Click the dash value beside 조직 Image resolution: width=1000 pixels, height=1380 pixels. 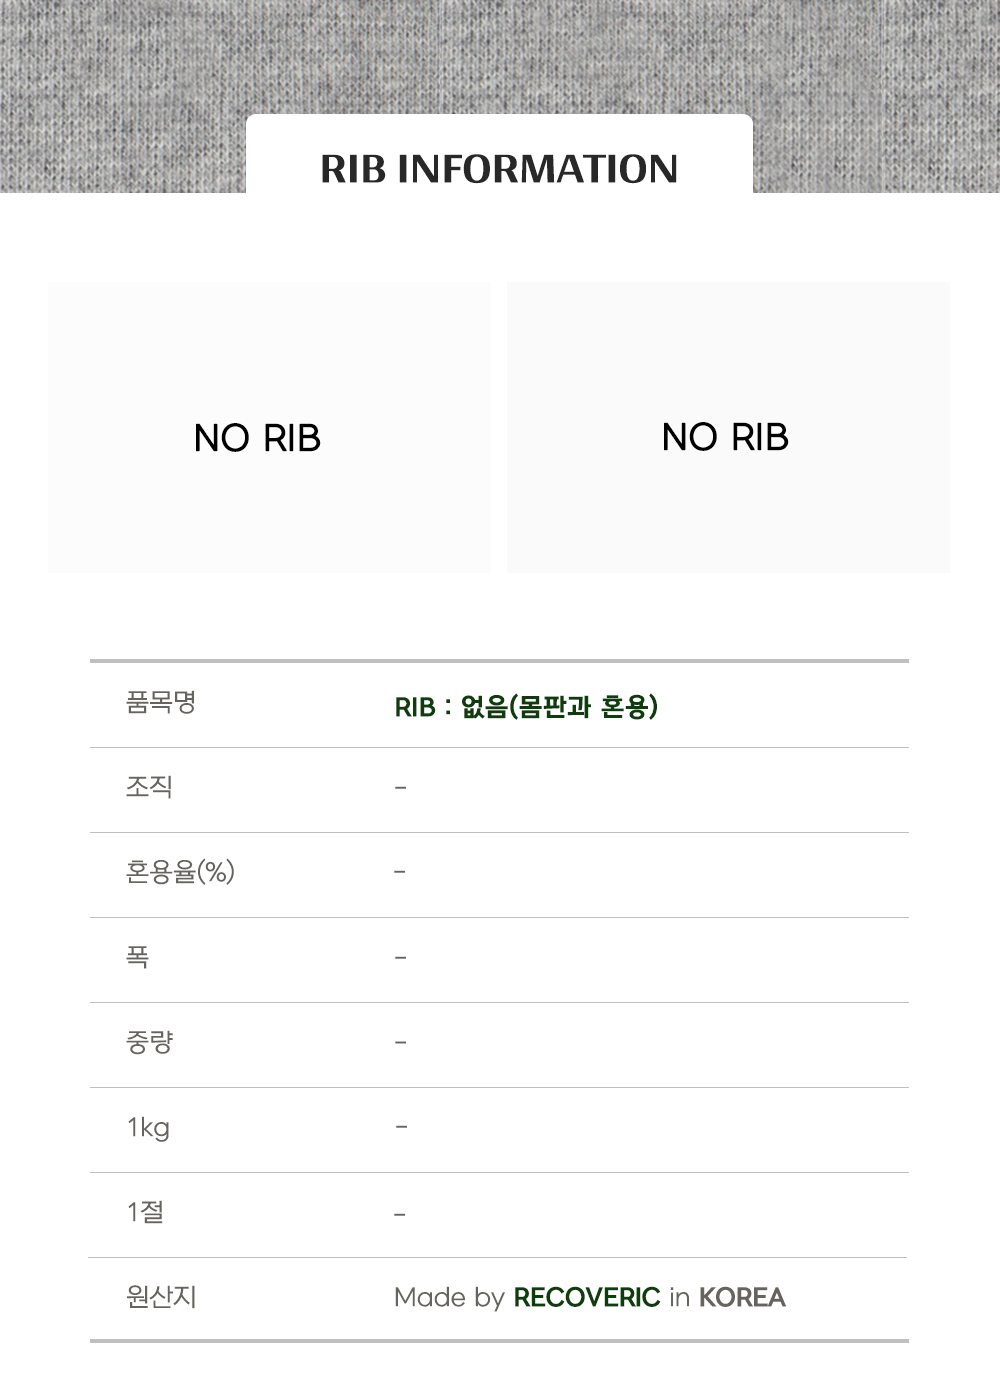point(400,788)
